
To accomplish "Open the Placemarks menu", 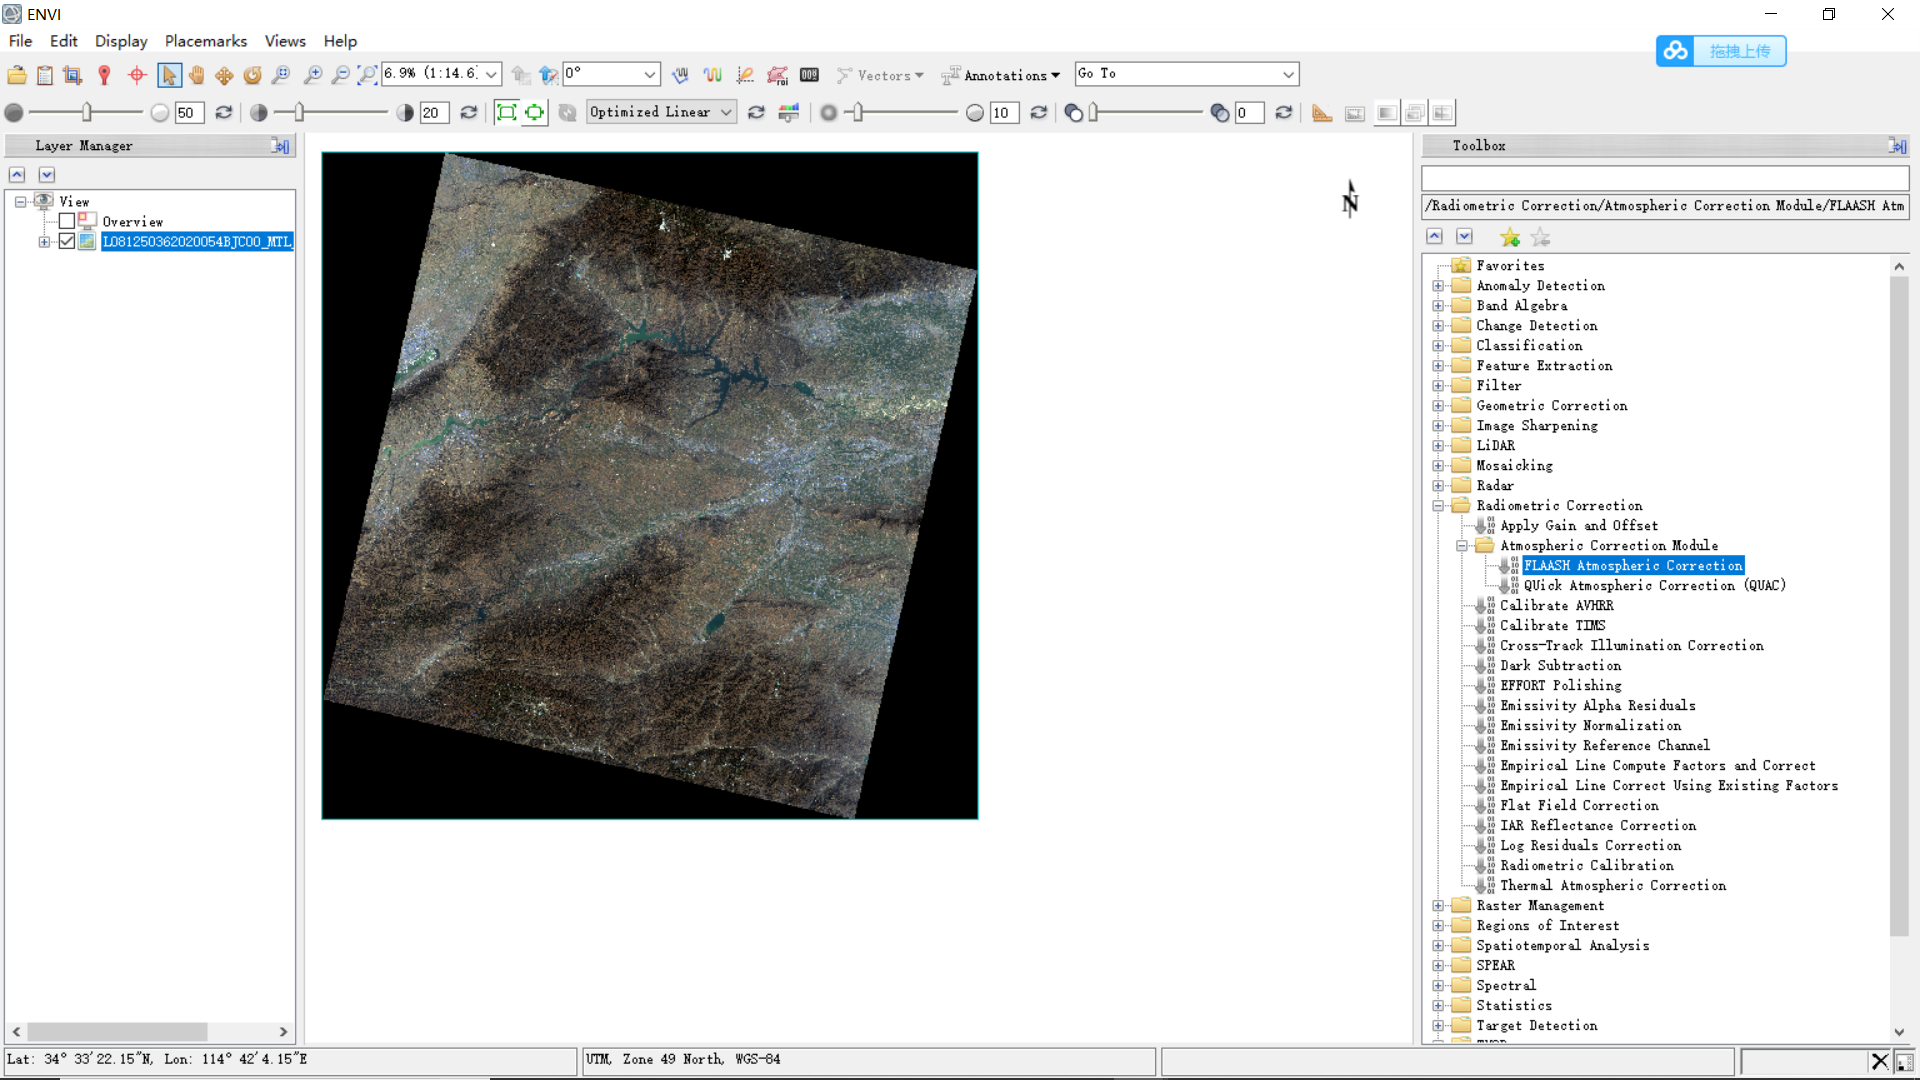I will click(205, 41).
